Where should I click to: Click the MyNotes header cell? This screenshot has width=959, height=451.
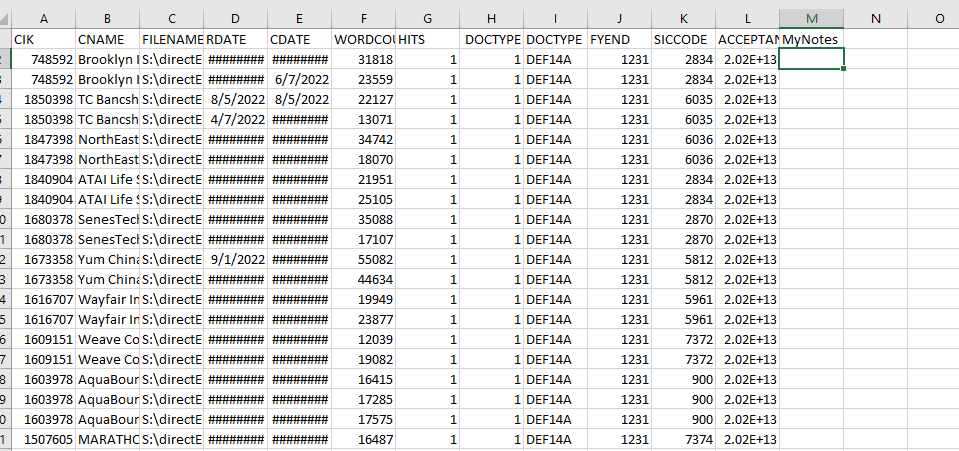click(811, 39)
